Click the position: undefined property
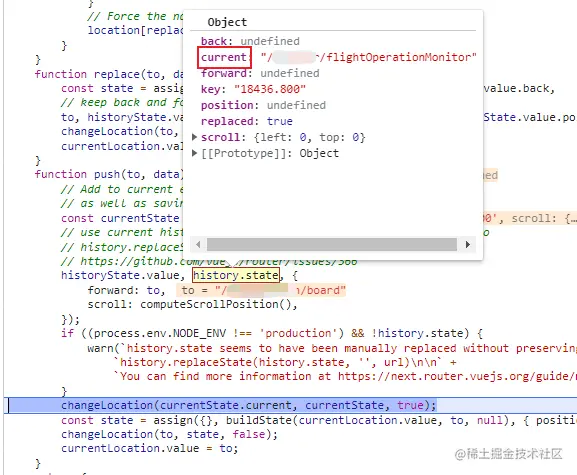This screenshot has width=577, height=475. 263,105
